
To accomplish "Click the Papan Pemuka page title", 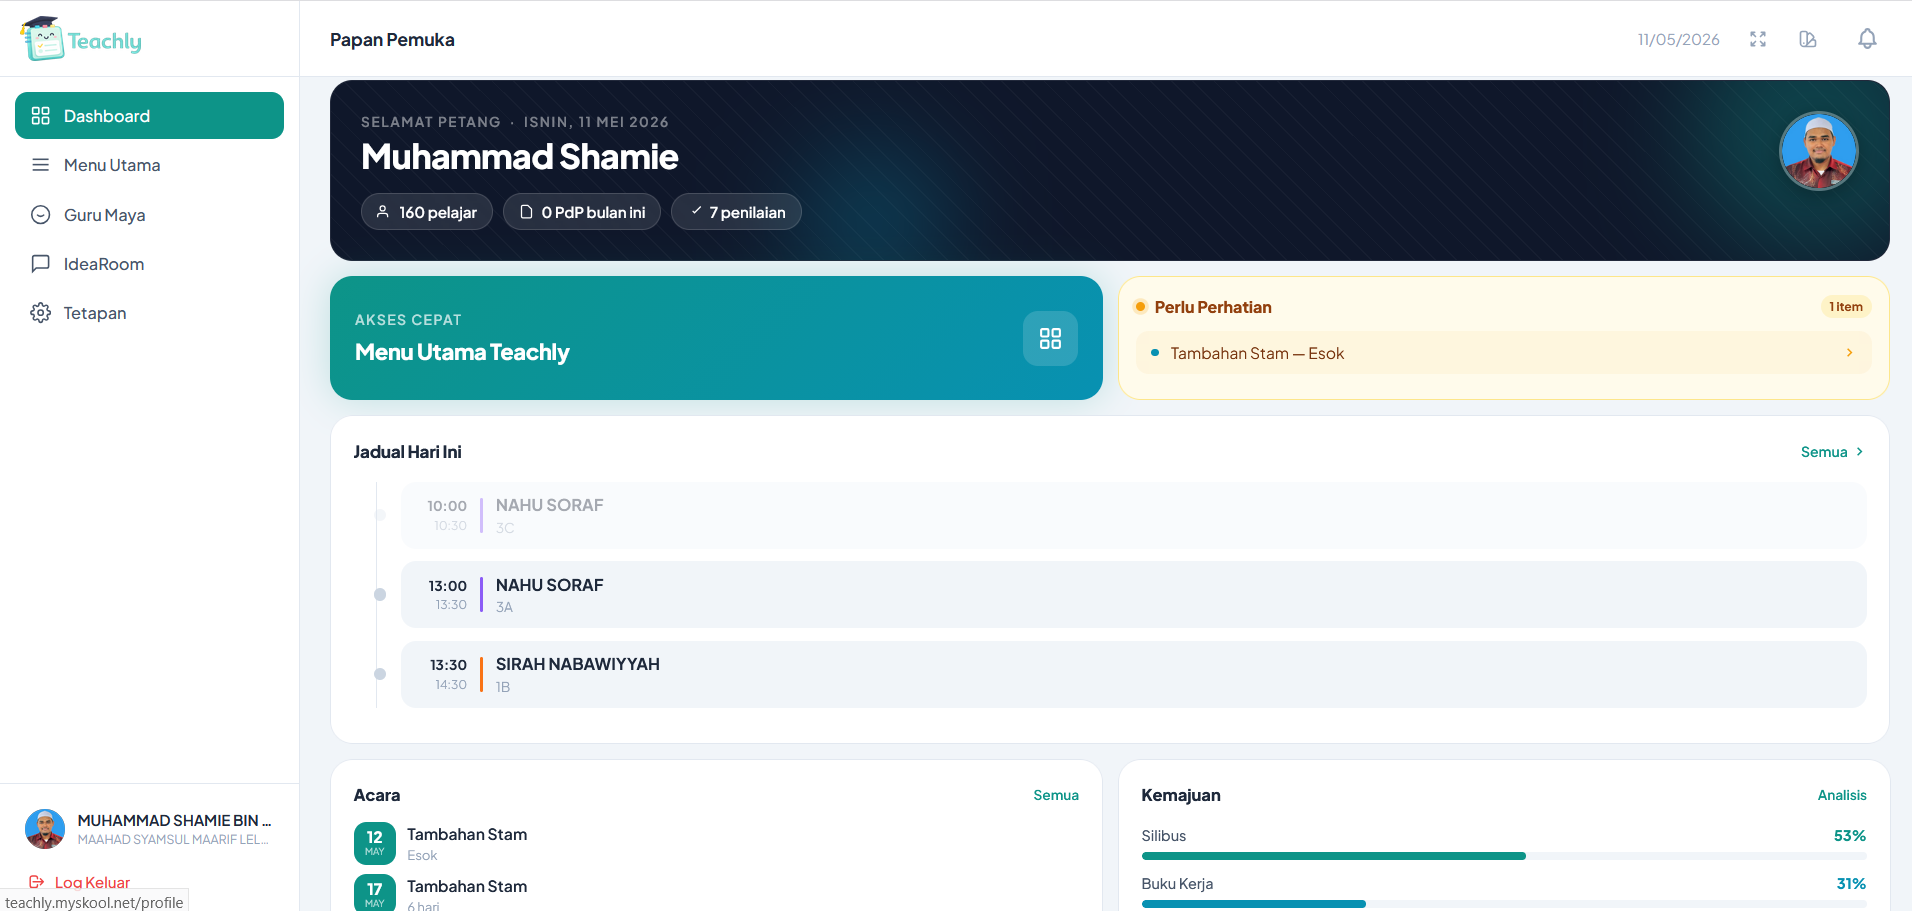I will coord(392,40).
